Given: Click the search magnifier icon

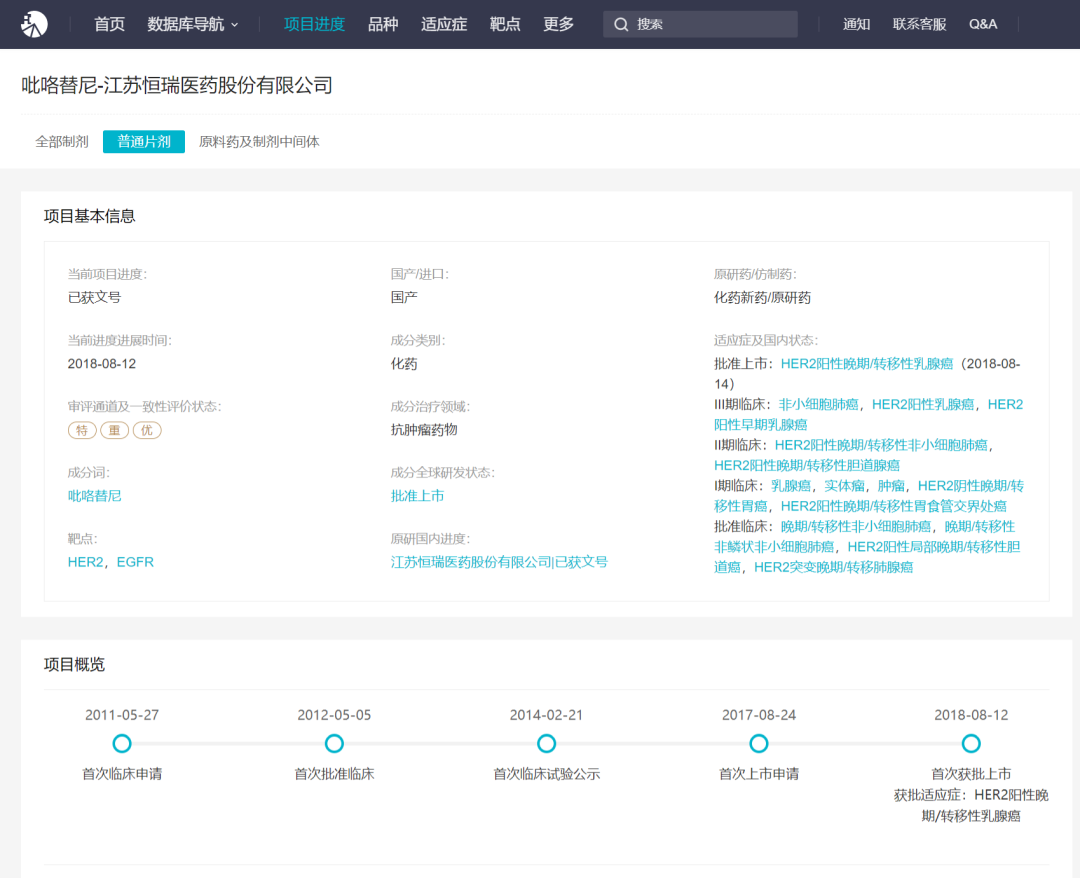Looking at the screenshot, I should [x=621, y=24].
